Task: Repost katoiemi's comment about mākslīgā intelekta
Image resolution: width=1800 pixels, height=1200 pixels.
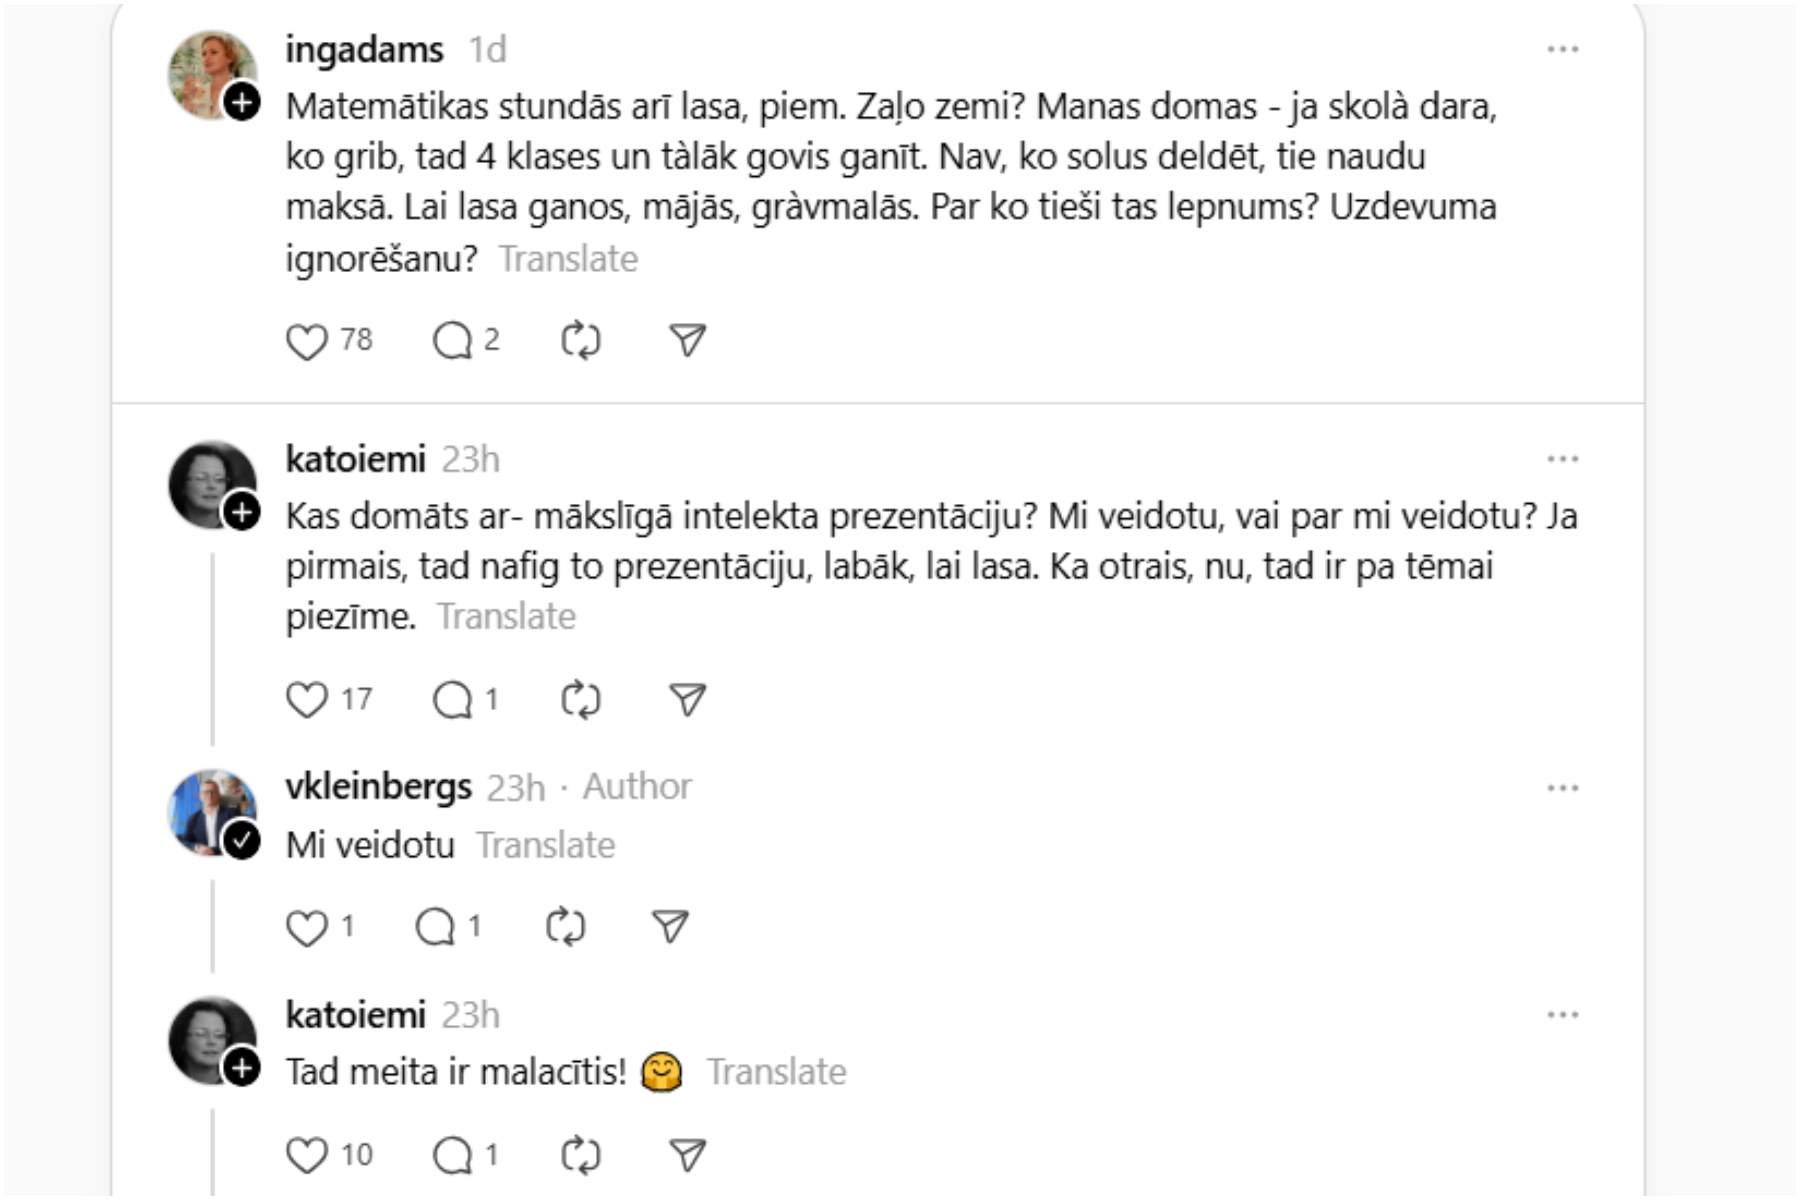Action: (x=580, y=700)
